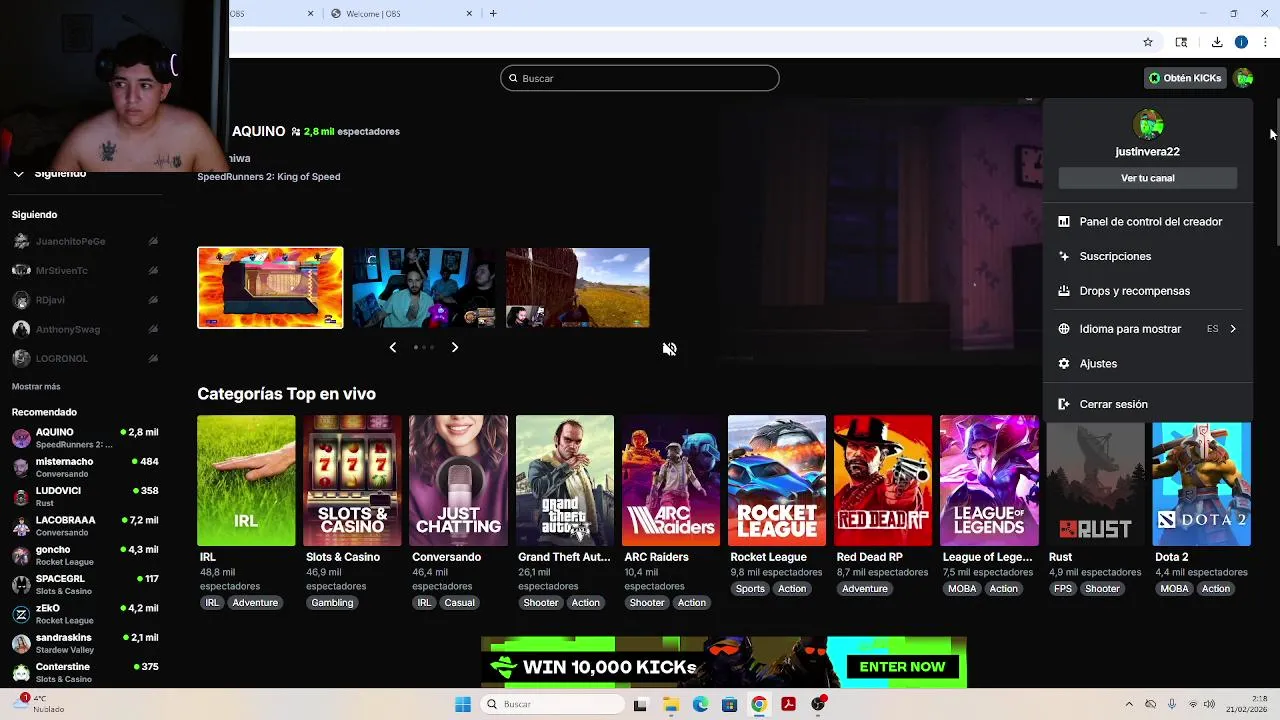Open the Just Chatting category card
The height and width of the screenshot is (720, 1280).
458,481
